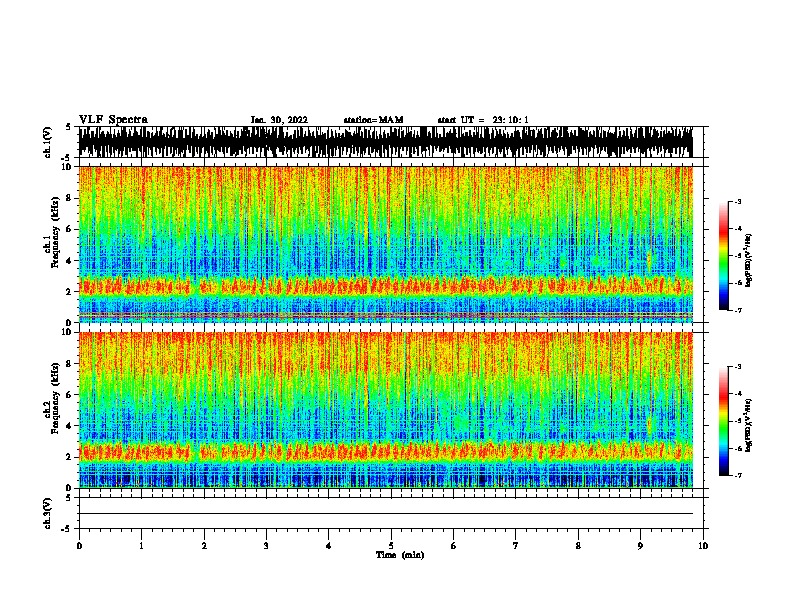Click time axis tick label "2"
Viewport: 792px width, 612px height.
click(x=204, y=546)
